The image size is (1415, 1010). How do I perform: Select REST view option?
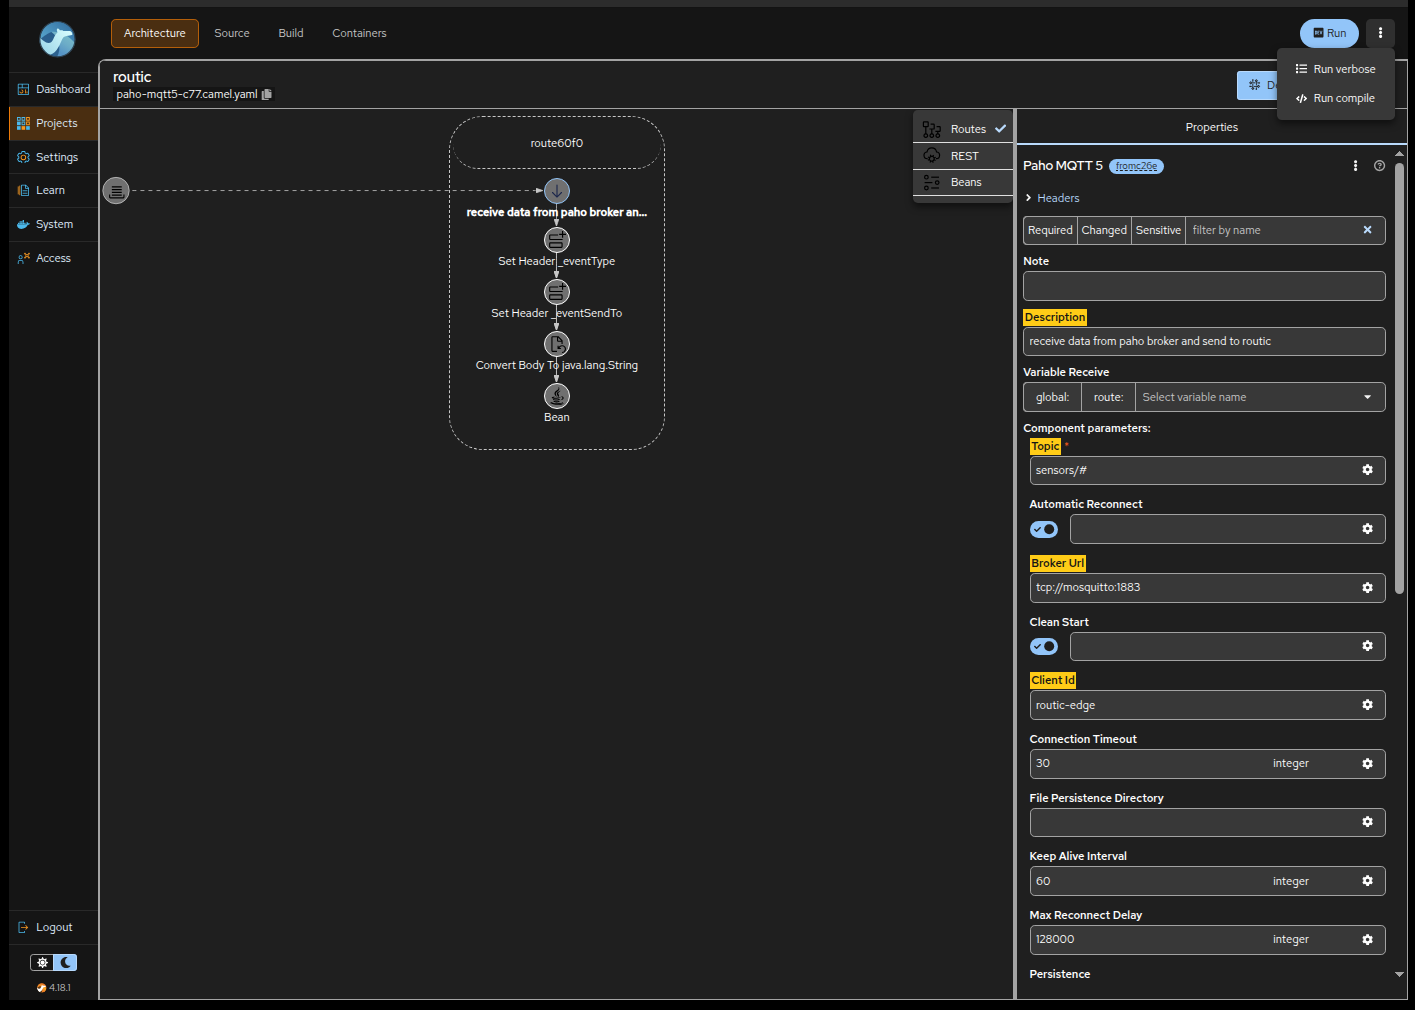[x=964, y=156]
